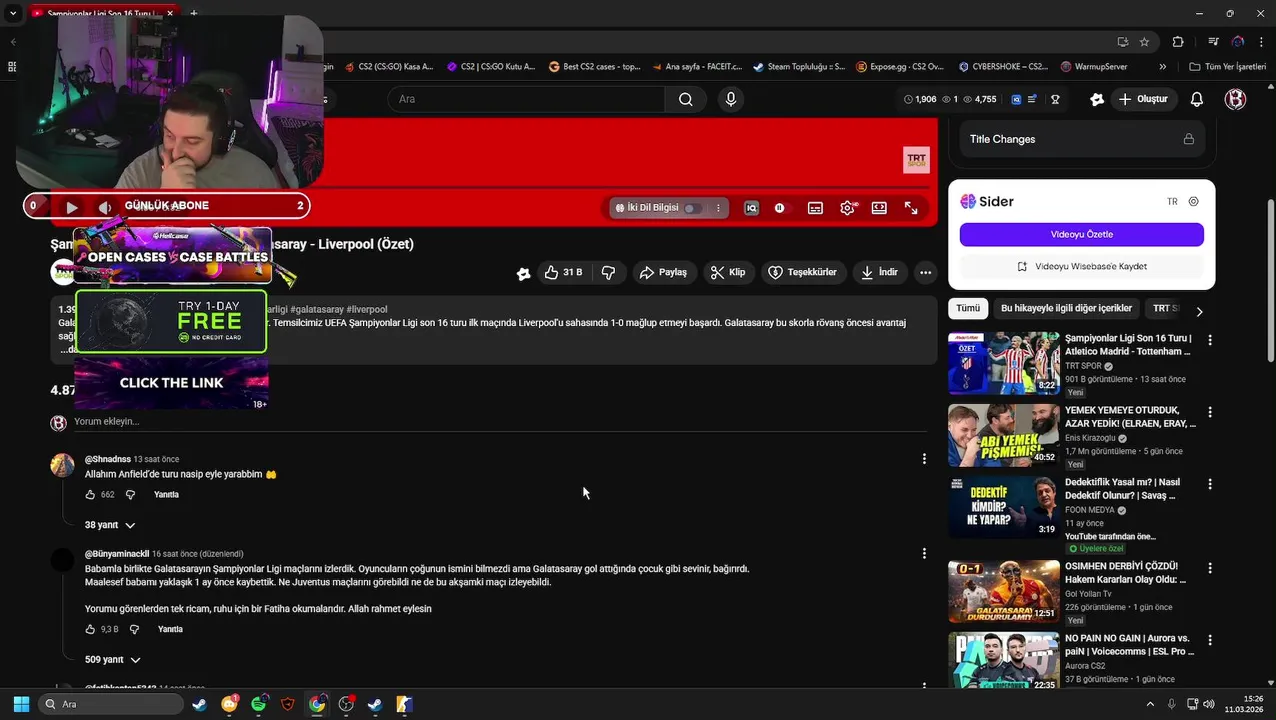Open Chrome extensions puzzle icon

pyautogui.click(x=1178, y=42)
